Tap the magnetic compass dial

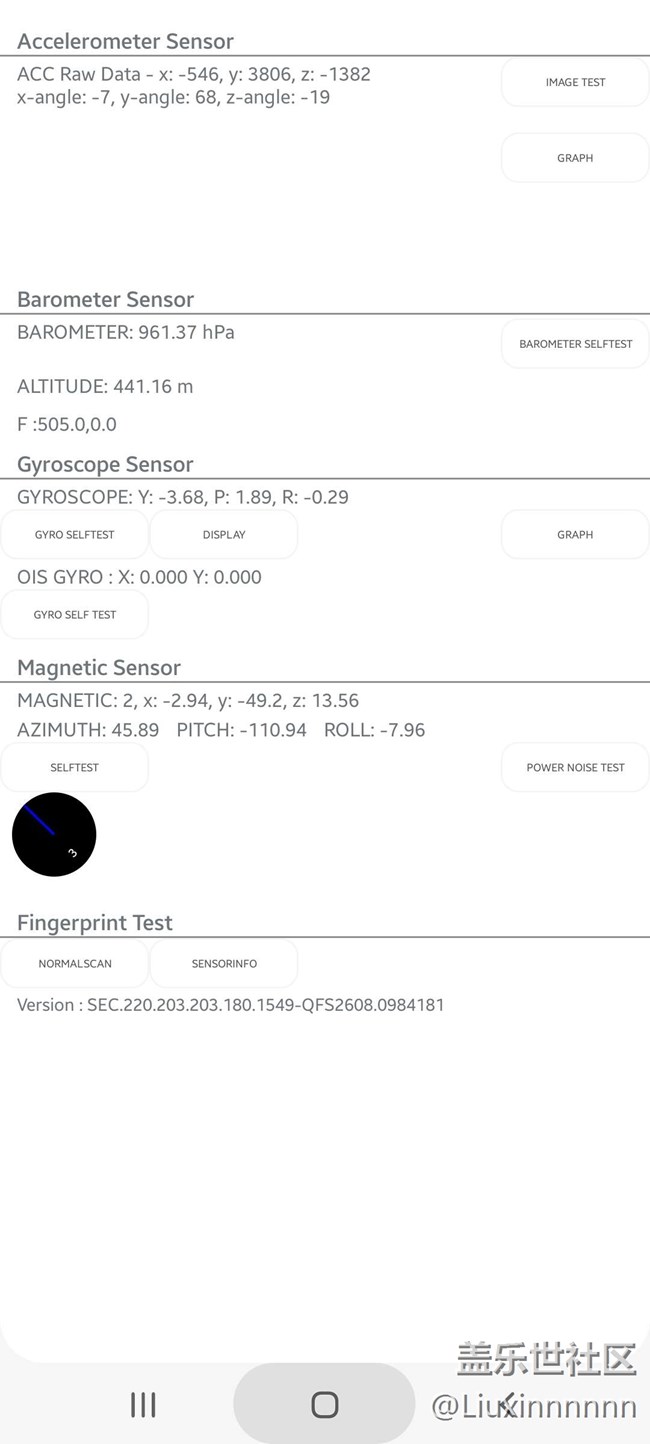[54, 835]
